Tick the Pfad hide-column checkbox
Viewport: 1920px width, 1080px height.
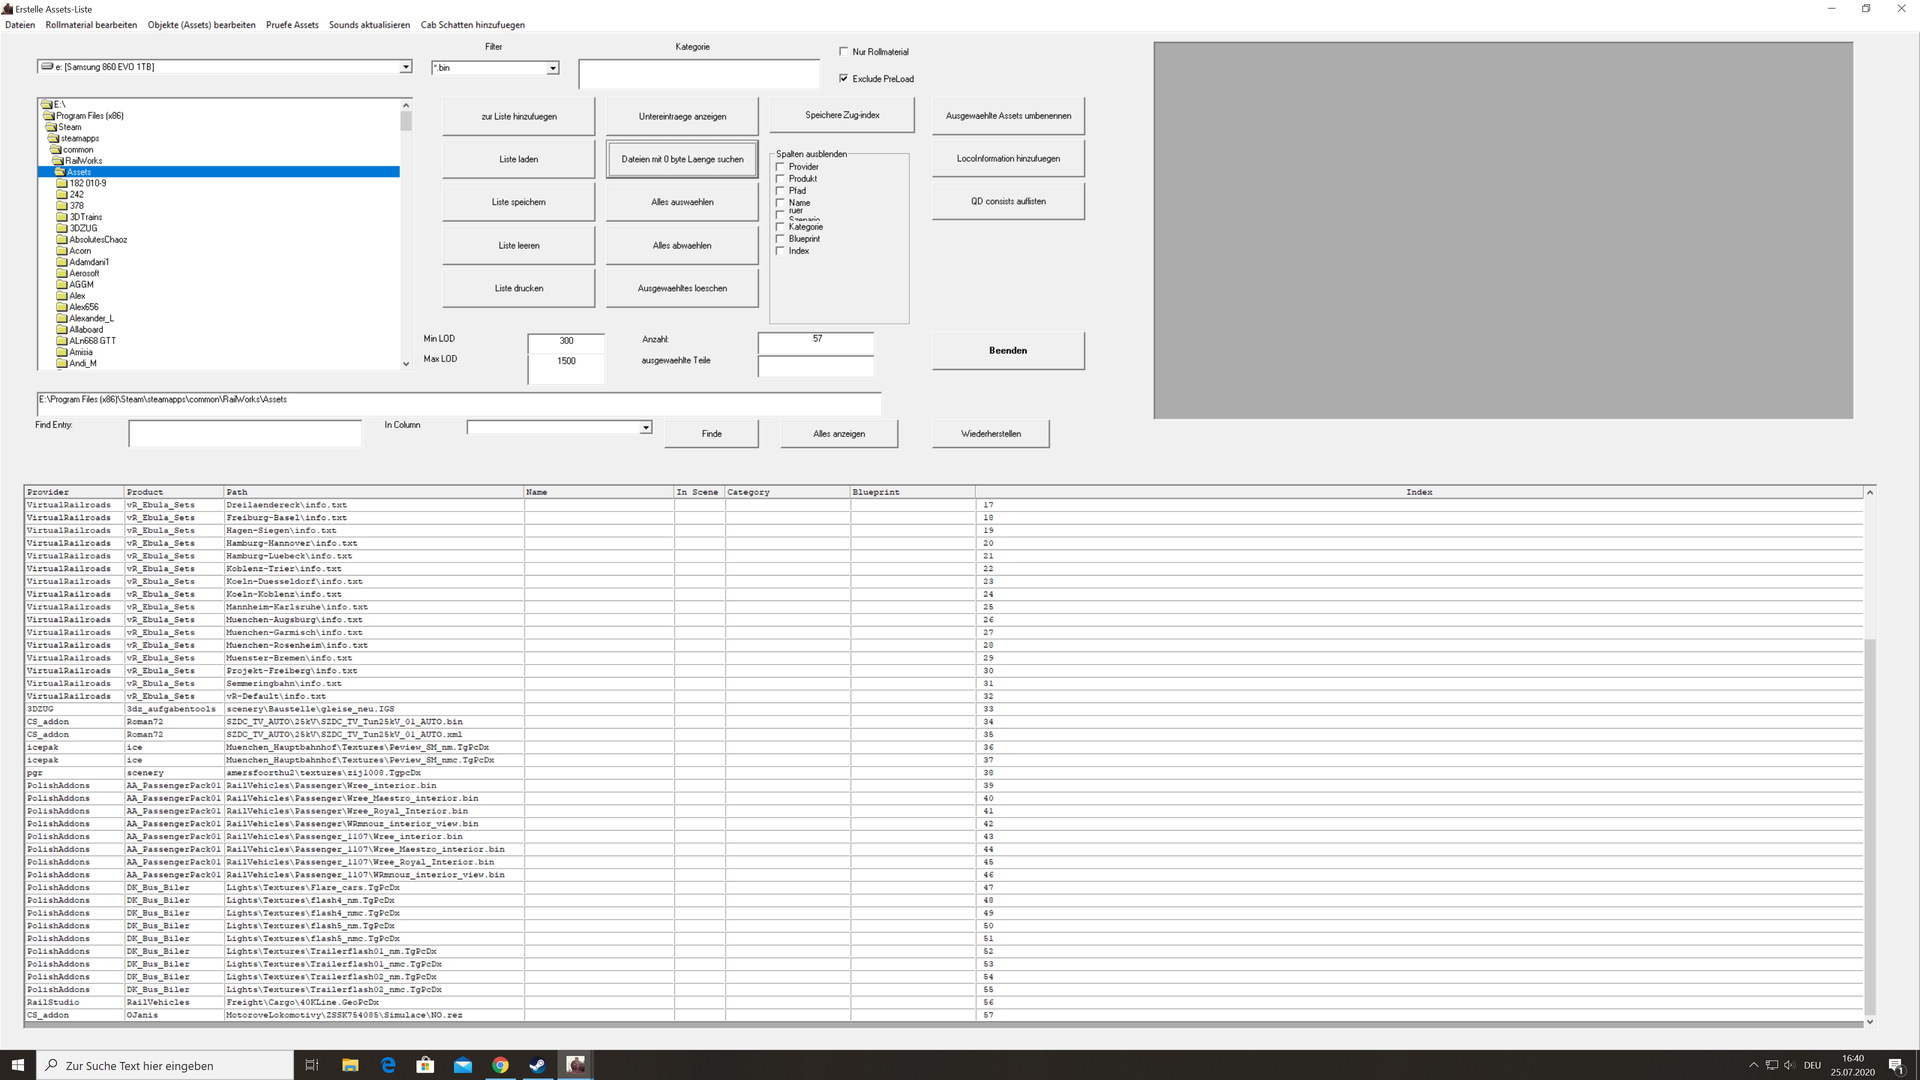pos(781,191)
